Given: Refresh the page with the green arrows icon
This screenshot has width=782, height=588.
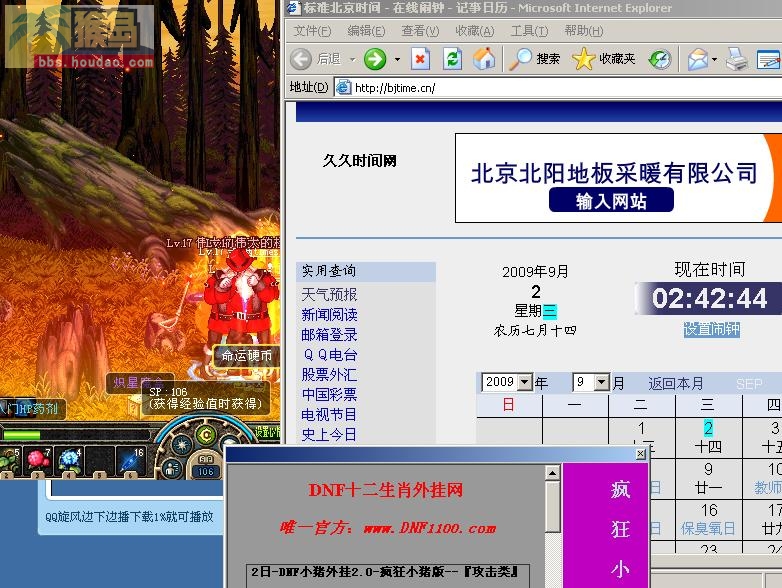Looking at the screenshot, I should (x=452, y=59).
